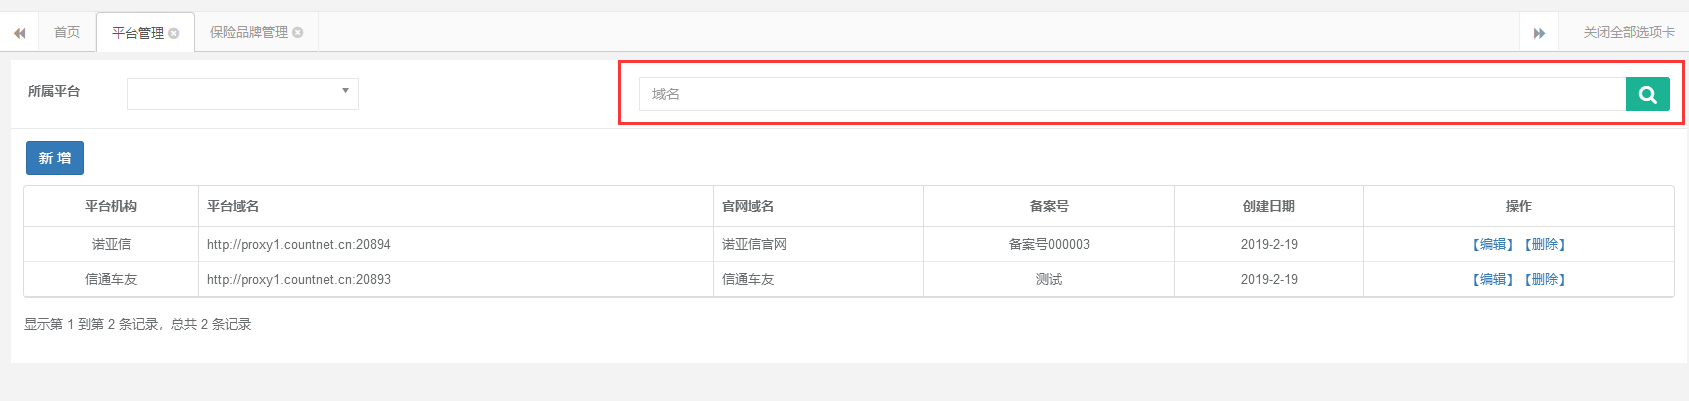Click the 平台域名 column header
Image resolution: width=1689 pixels, height=401 pixels.
[x=233, y=206]
